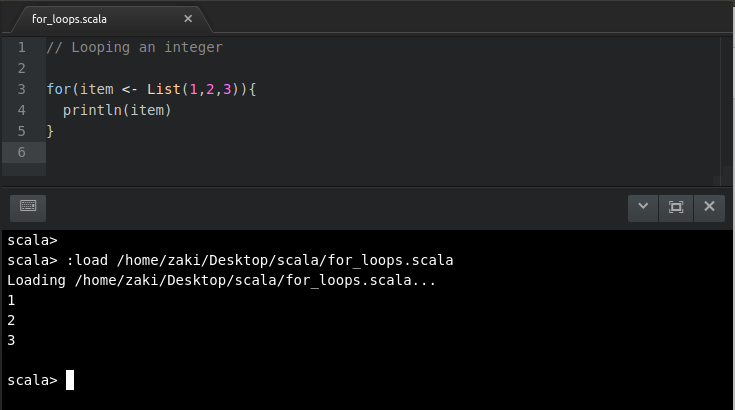Click the editor's vertical scrollbar track
This screenshot has height=410, width=735.
click(727, 110)
